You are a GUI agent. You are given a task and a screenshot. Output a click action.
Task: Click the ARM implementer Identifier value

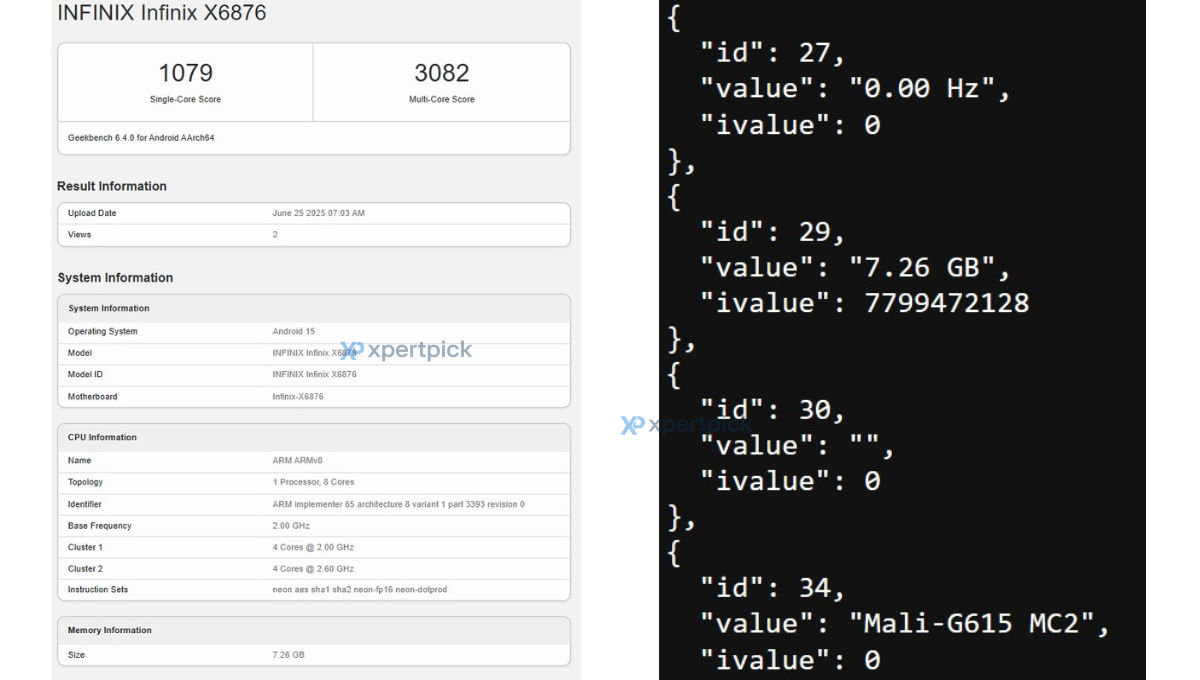click(x=398, y=504)
